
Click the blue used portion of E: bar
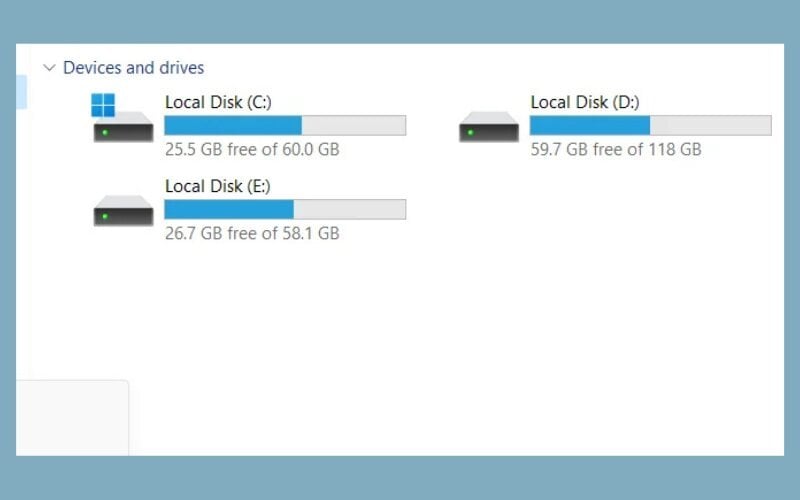(228, 209)
